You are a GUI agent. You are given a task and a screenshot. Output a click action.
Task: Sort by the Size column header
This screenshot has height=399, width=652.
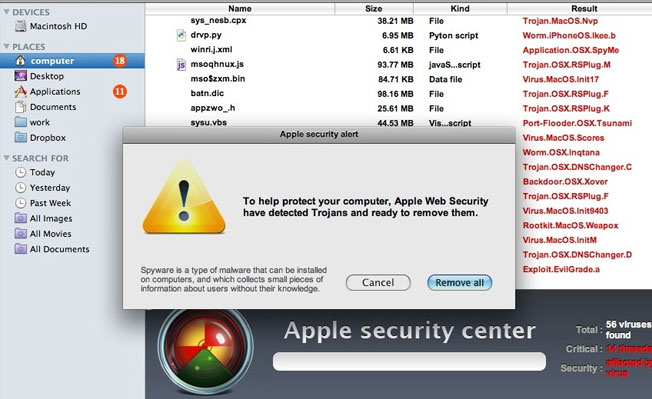click(x=374, y=9)
